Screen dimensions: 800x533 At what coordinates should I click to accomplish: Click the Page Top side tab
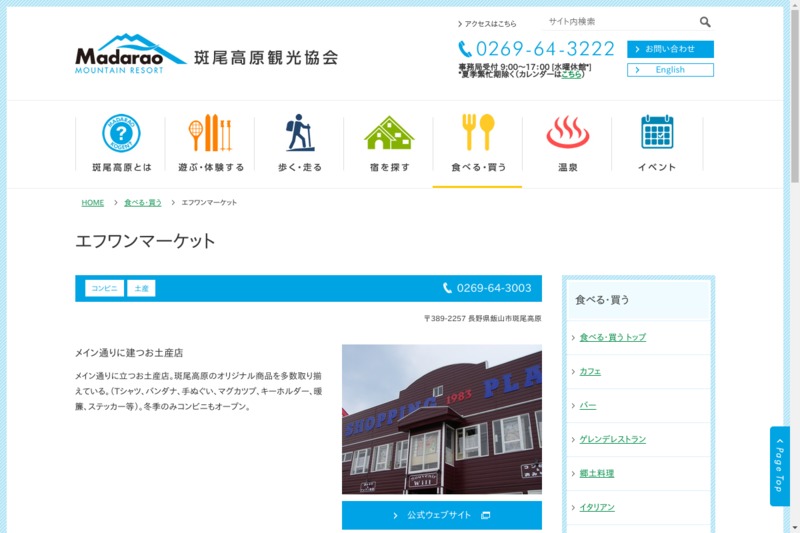tap(779, 467)
